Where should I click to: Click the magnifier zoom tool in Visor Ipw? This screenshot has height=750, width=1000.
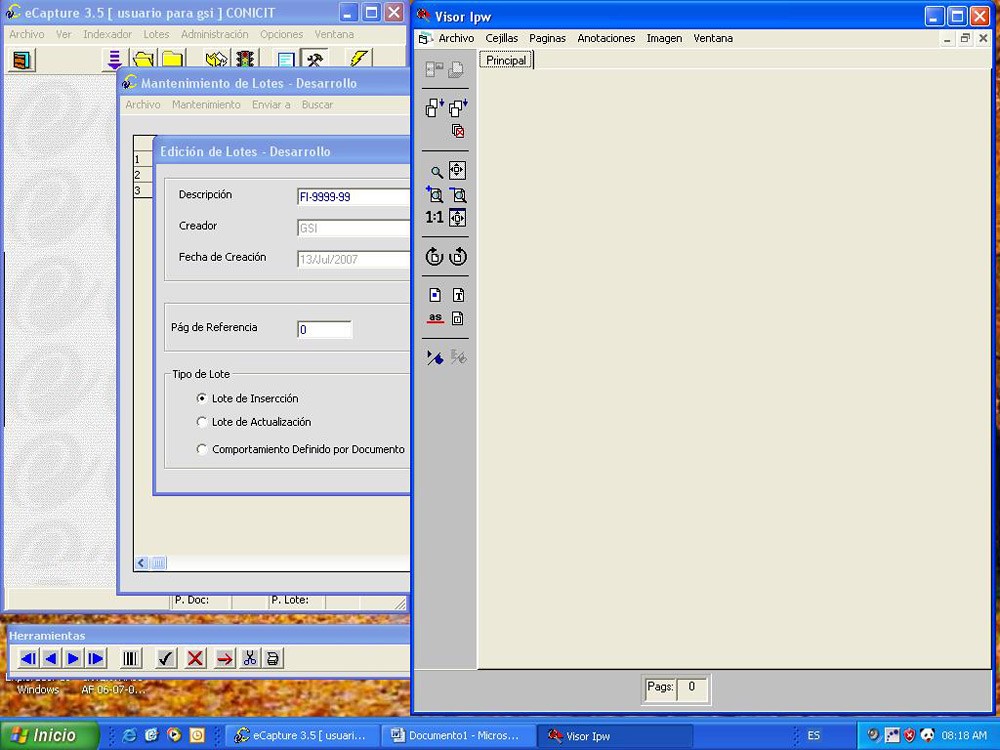(436, 172)
